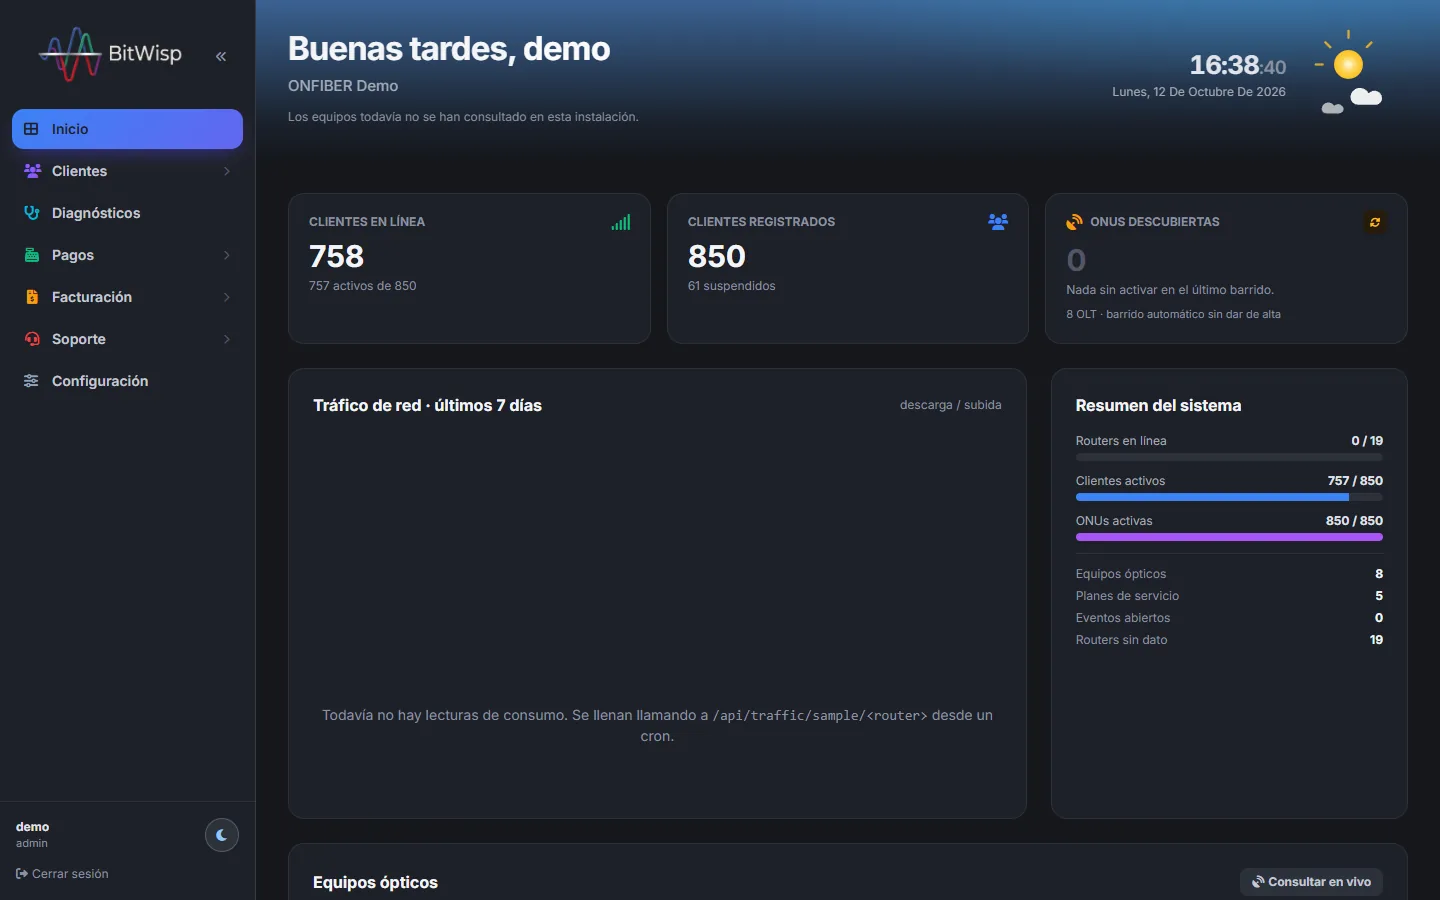The image size is (1440, 900).
Task: Click the 'descarga / subida' legend
Action: 950,405
